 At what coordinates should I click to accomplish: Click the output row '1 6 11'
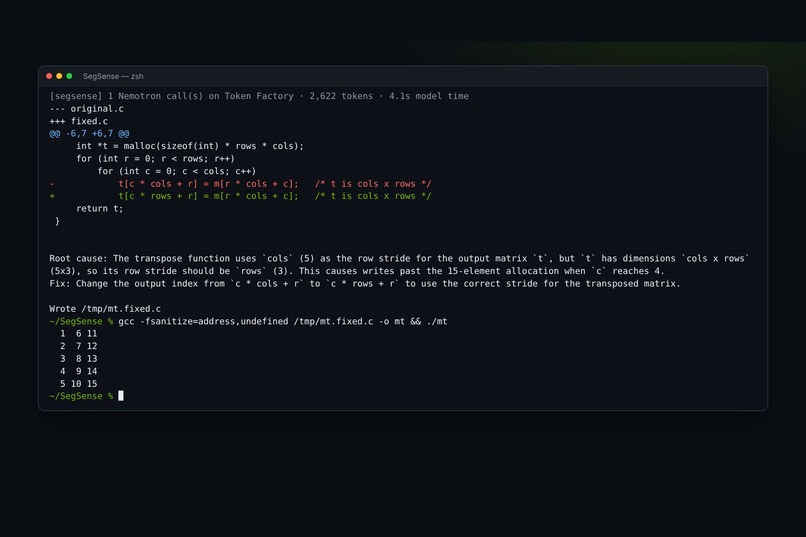[78, 334]
